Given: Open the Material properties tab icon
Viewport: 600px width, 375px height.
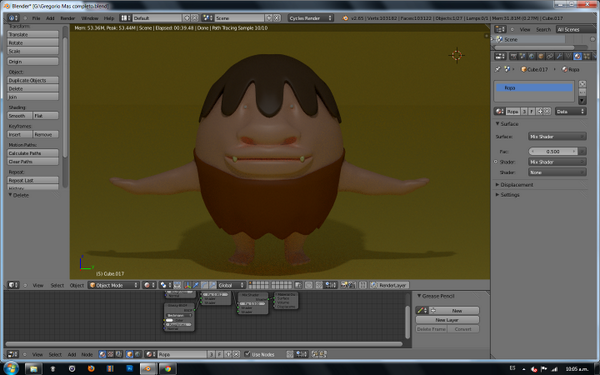Looking at the screenshot, I should coord(577,56).
